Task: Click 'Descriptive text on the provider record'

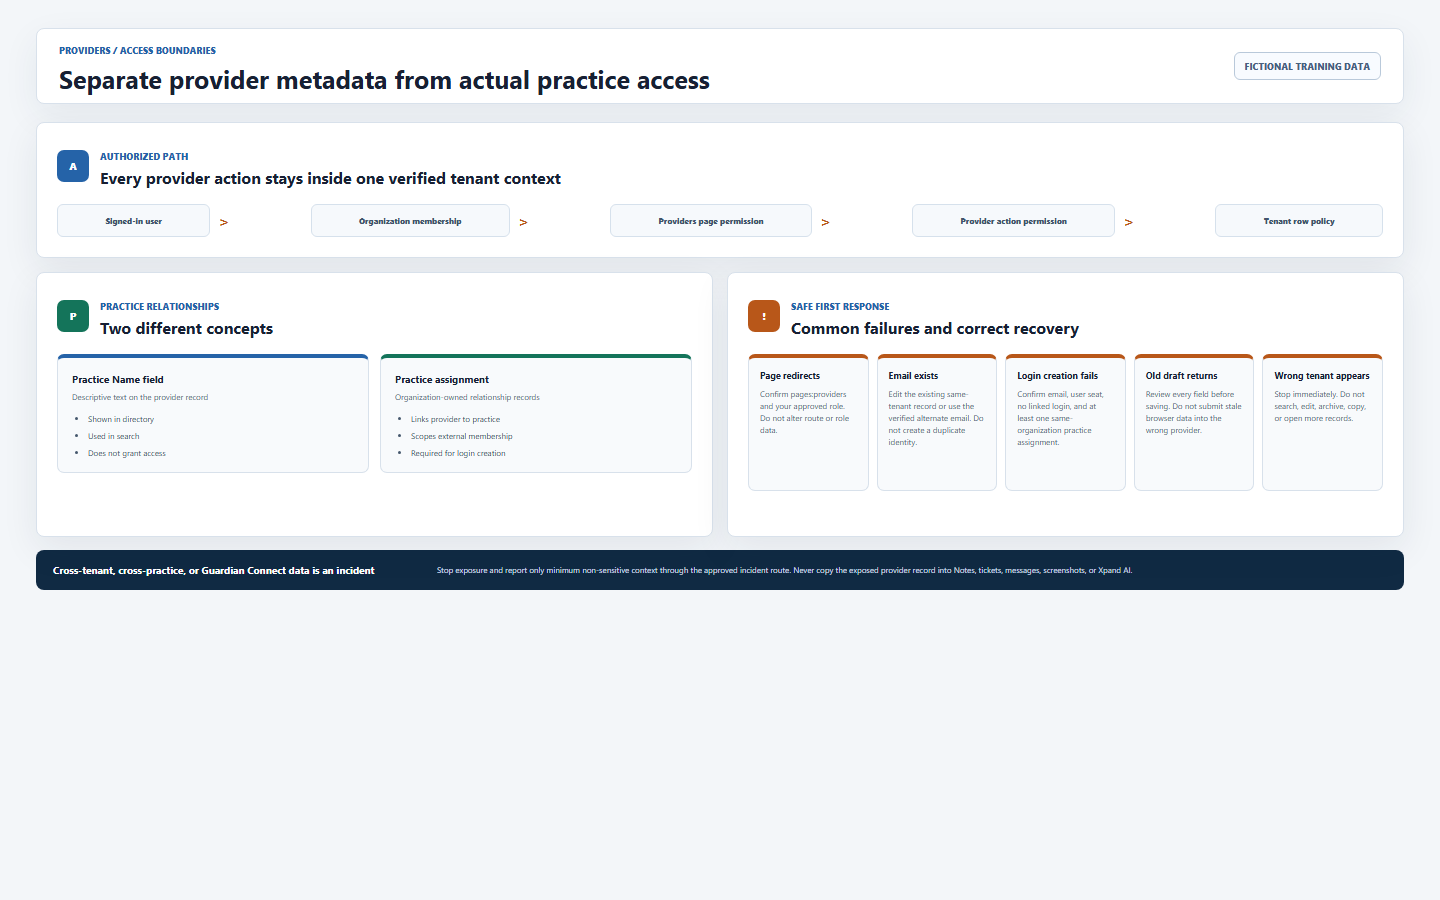Action: click(140, 397)
